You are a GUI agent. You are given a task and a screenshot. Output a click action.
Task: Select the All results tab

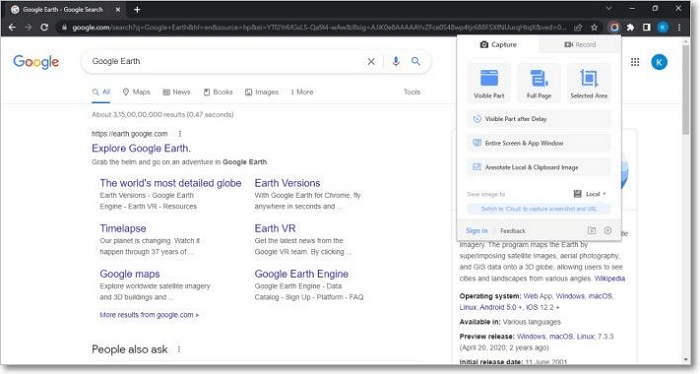(x=101, y=92)
